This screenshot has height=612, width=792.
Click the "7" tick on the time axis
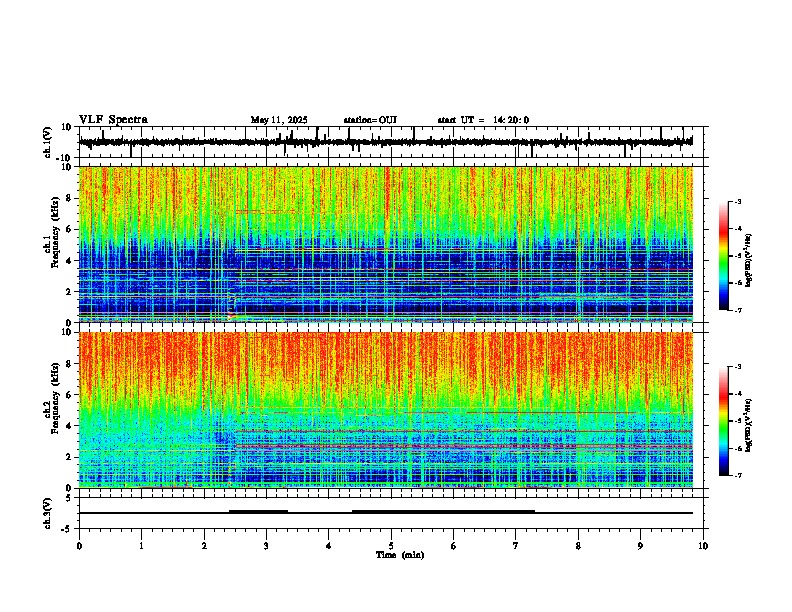pyautogui.click(x=516, y=546)
